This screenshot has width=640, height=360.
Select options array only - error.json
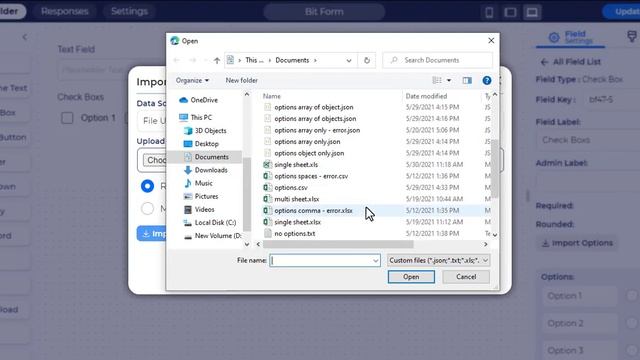point(312,130)
